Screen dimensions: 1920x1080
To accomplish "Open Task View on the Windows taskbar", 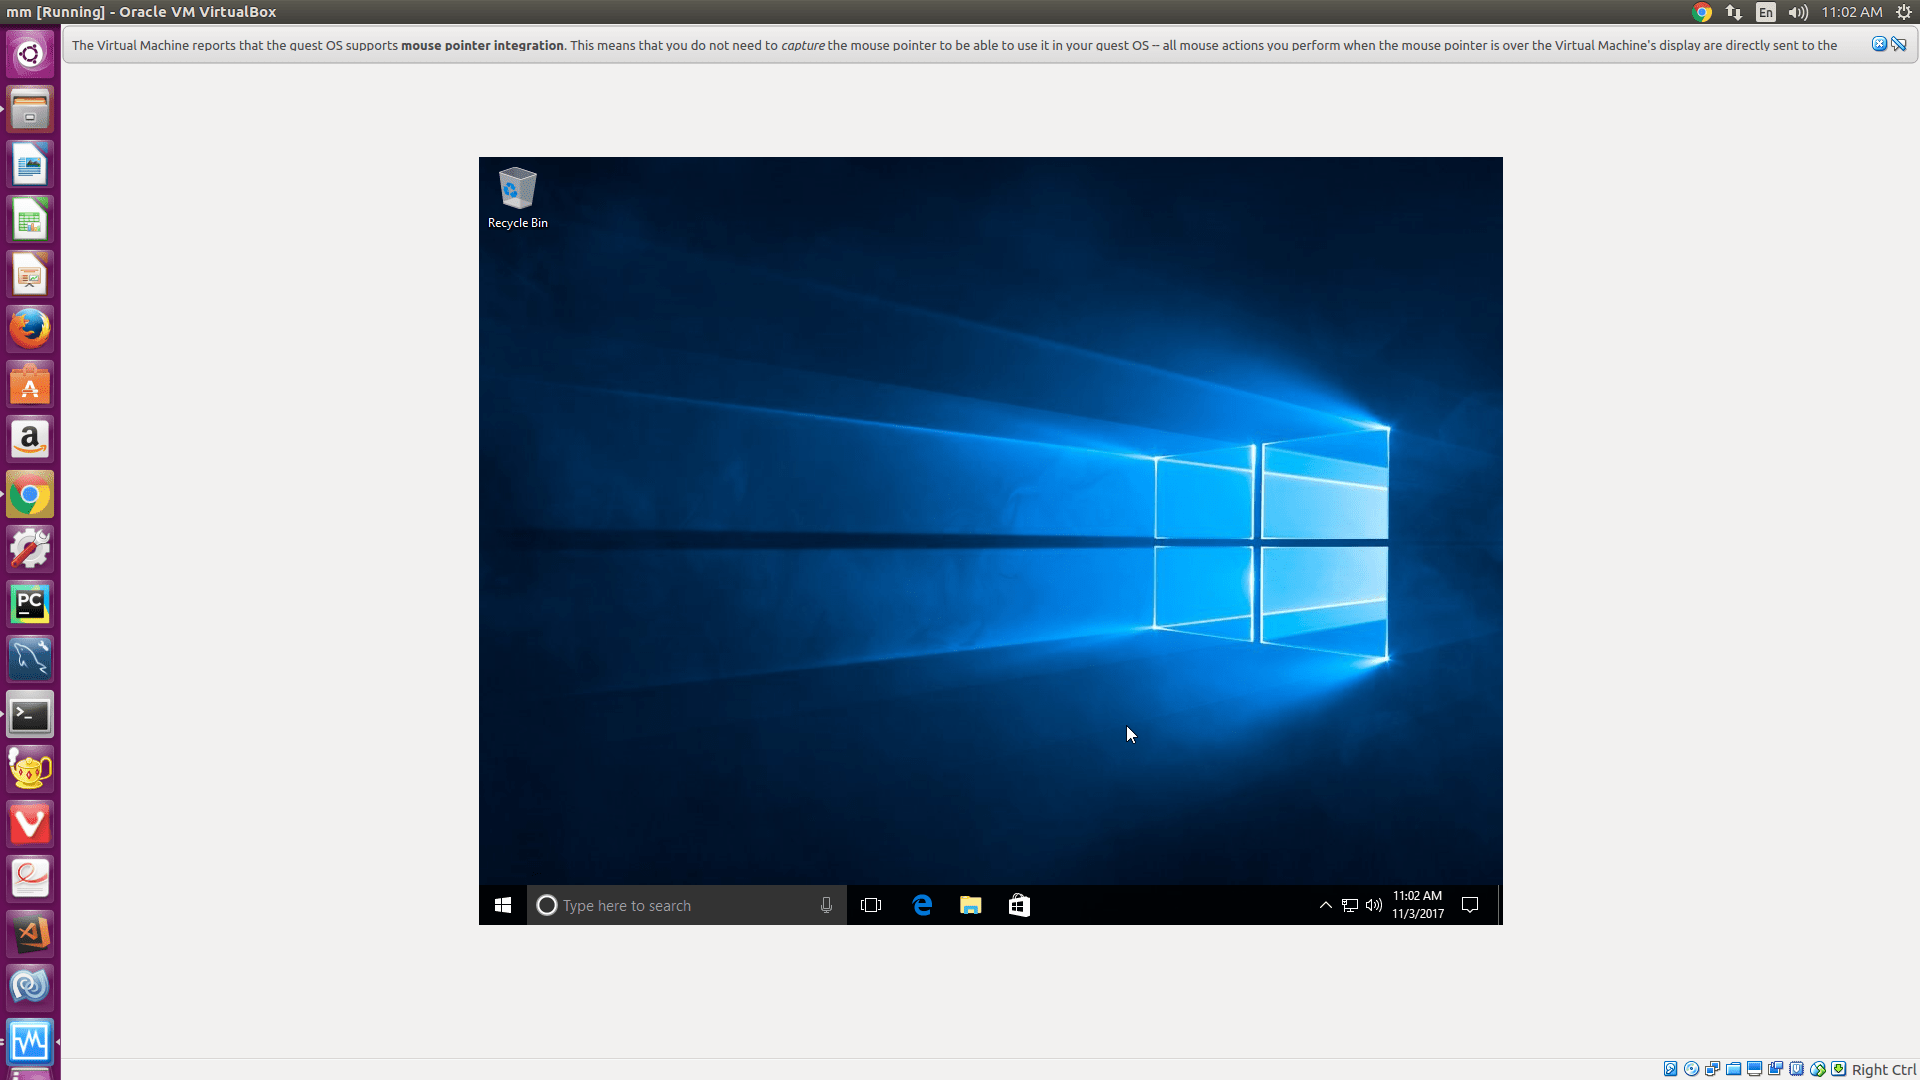I will point(870,905).
